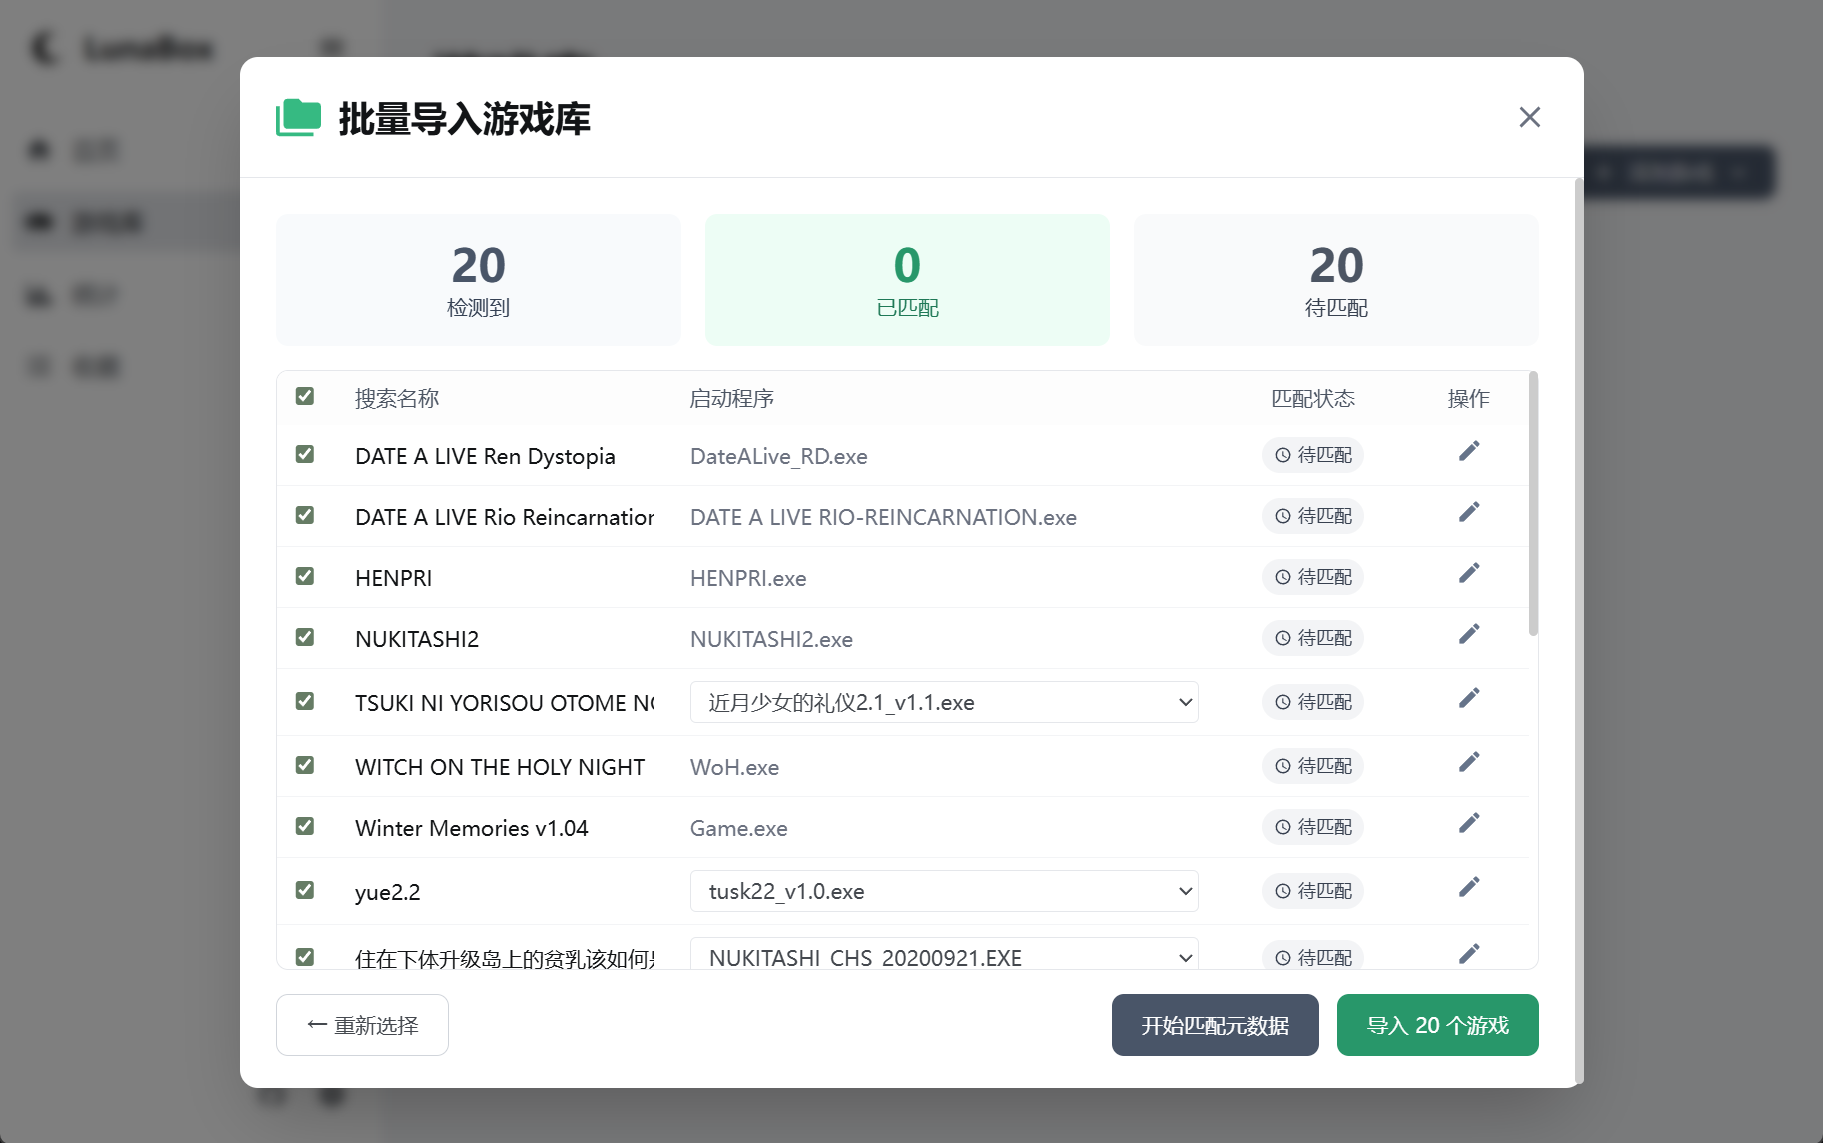
Task: Open the tusk22_v1.0.exe launcher dropdown
Action: (x=943, y=891)
